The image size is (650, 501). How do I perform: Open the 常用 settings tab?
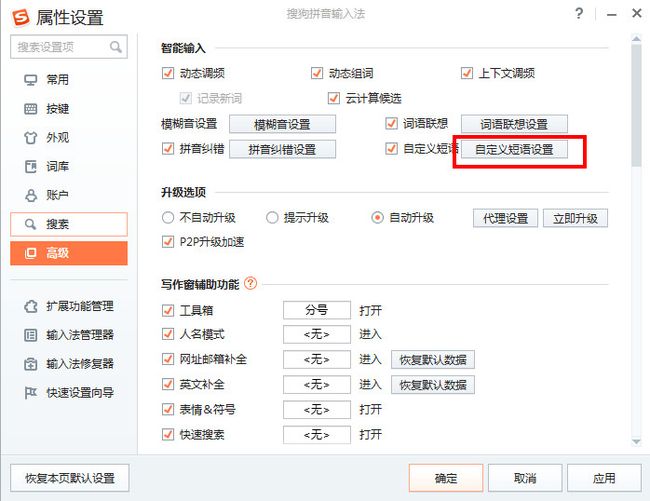click(x=69, y=80)
